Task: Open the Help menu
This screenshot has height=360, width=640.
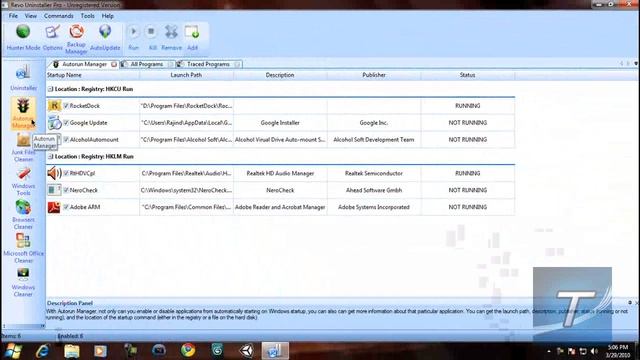Action: click(107, 16)
